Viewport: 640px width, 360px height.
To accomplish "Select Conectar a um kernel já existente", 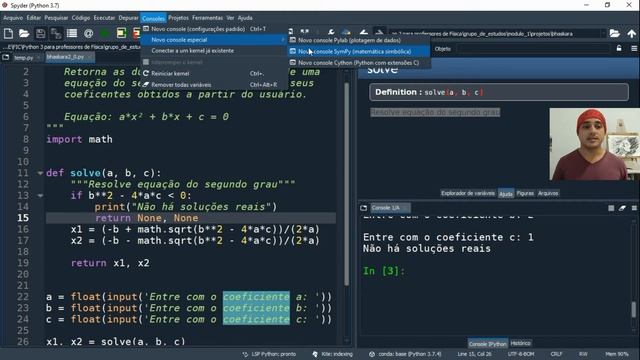I will coord(213,51).
